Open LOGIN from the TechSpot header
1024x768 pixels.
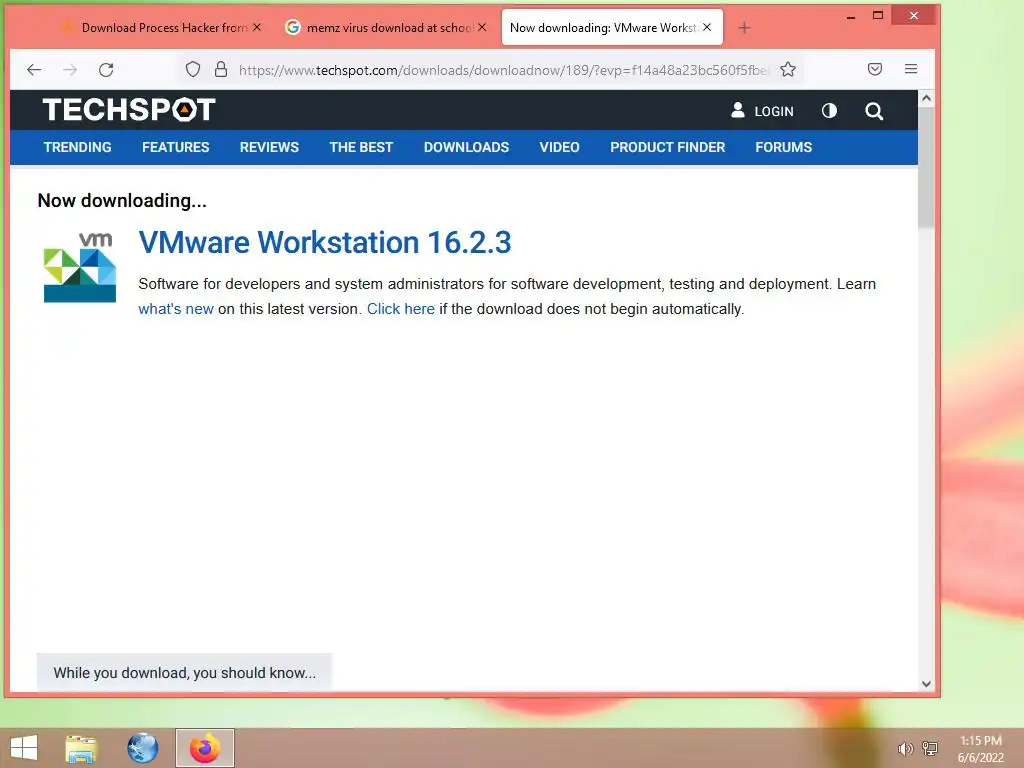click(x=762, y=111)
